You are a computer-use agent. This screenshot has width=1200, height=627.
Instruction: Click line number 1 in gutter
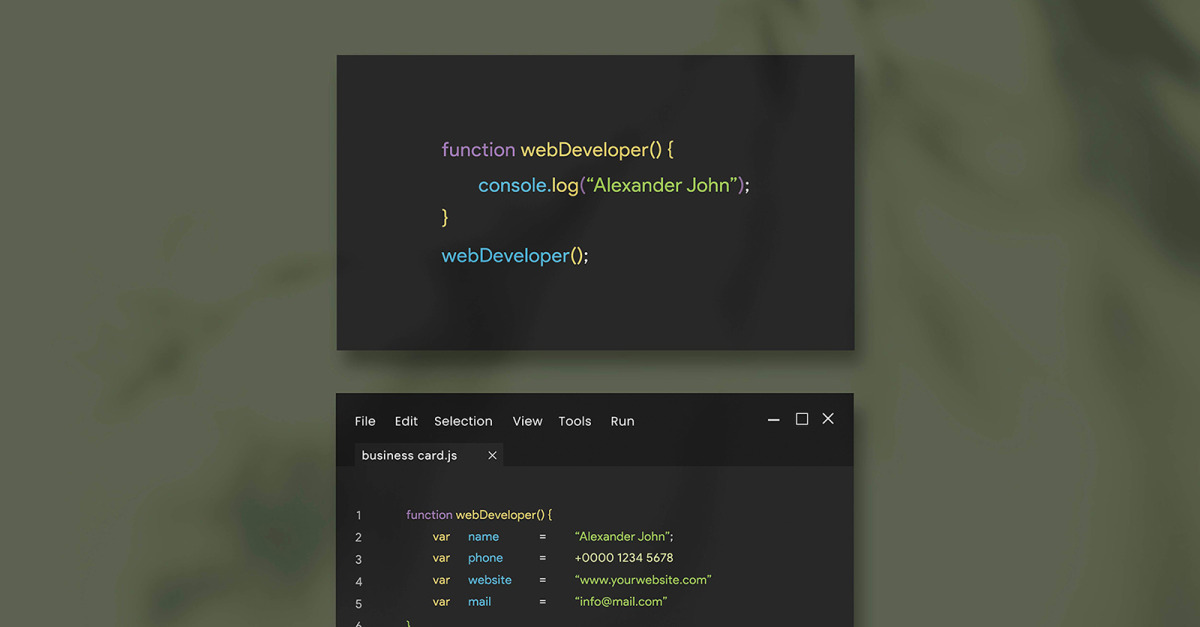pyautogui.click(x=358, y=516)
